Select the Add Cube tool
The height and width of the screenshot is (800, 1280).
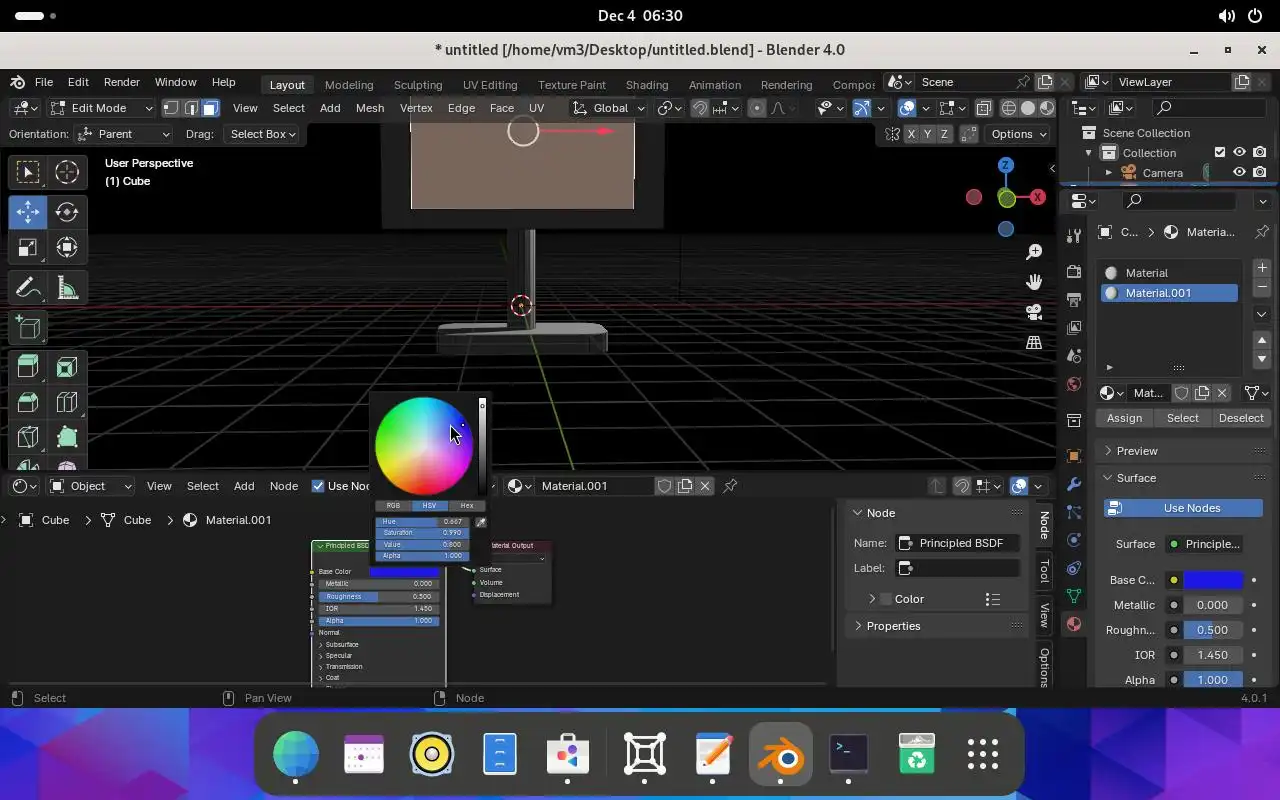point(28,328)
